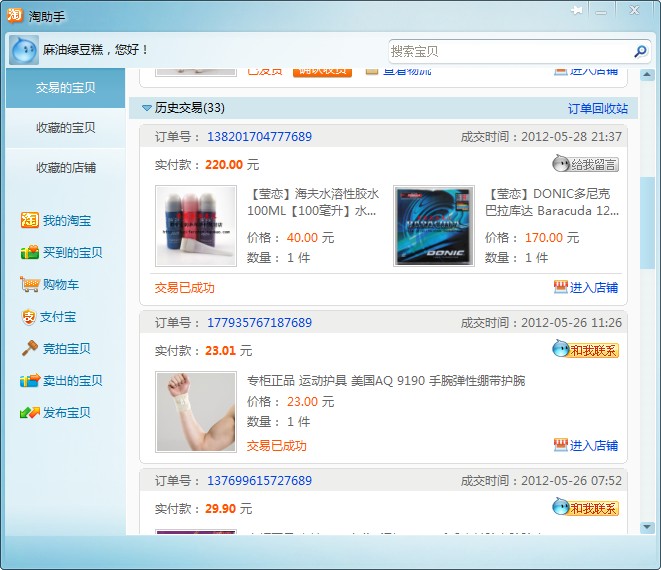Switch to 收藏的店铺 tab
Image resolution: width=661 pixels, height=570 pixels.
coord(65,167)
